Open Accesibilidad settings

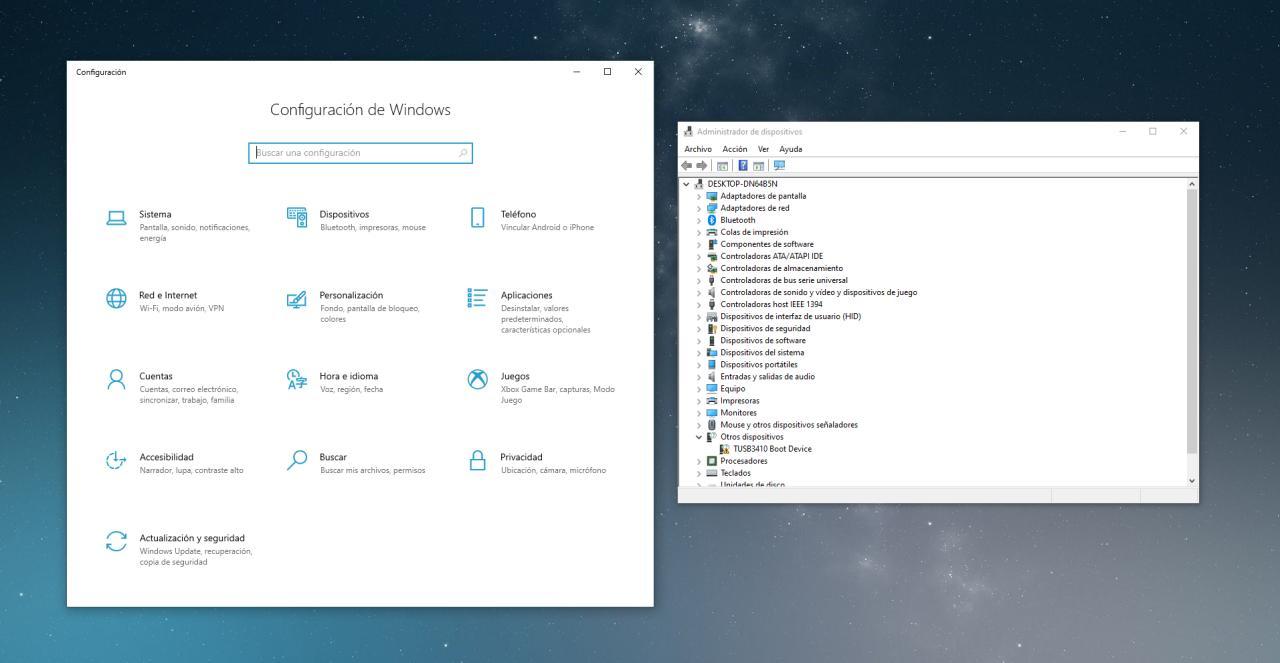tap(175, 463)
